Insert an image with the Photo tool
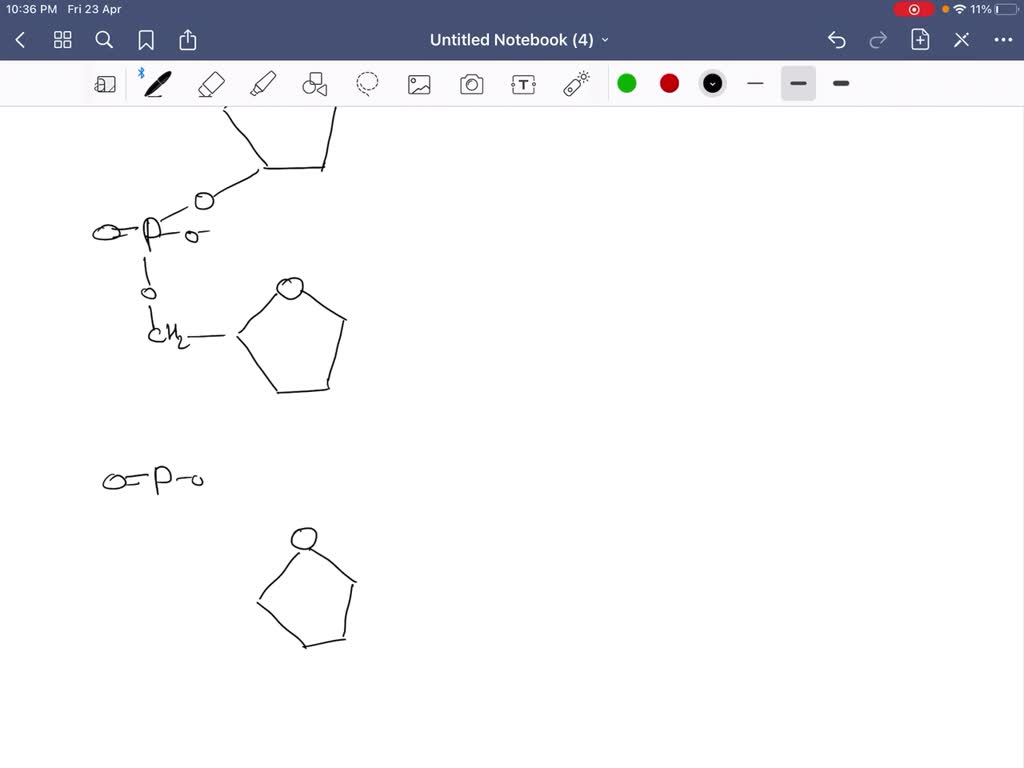 (x=419, y=84)
